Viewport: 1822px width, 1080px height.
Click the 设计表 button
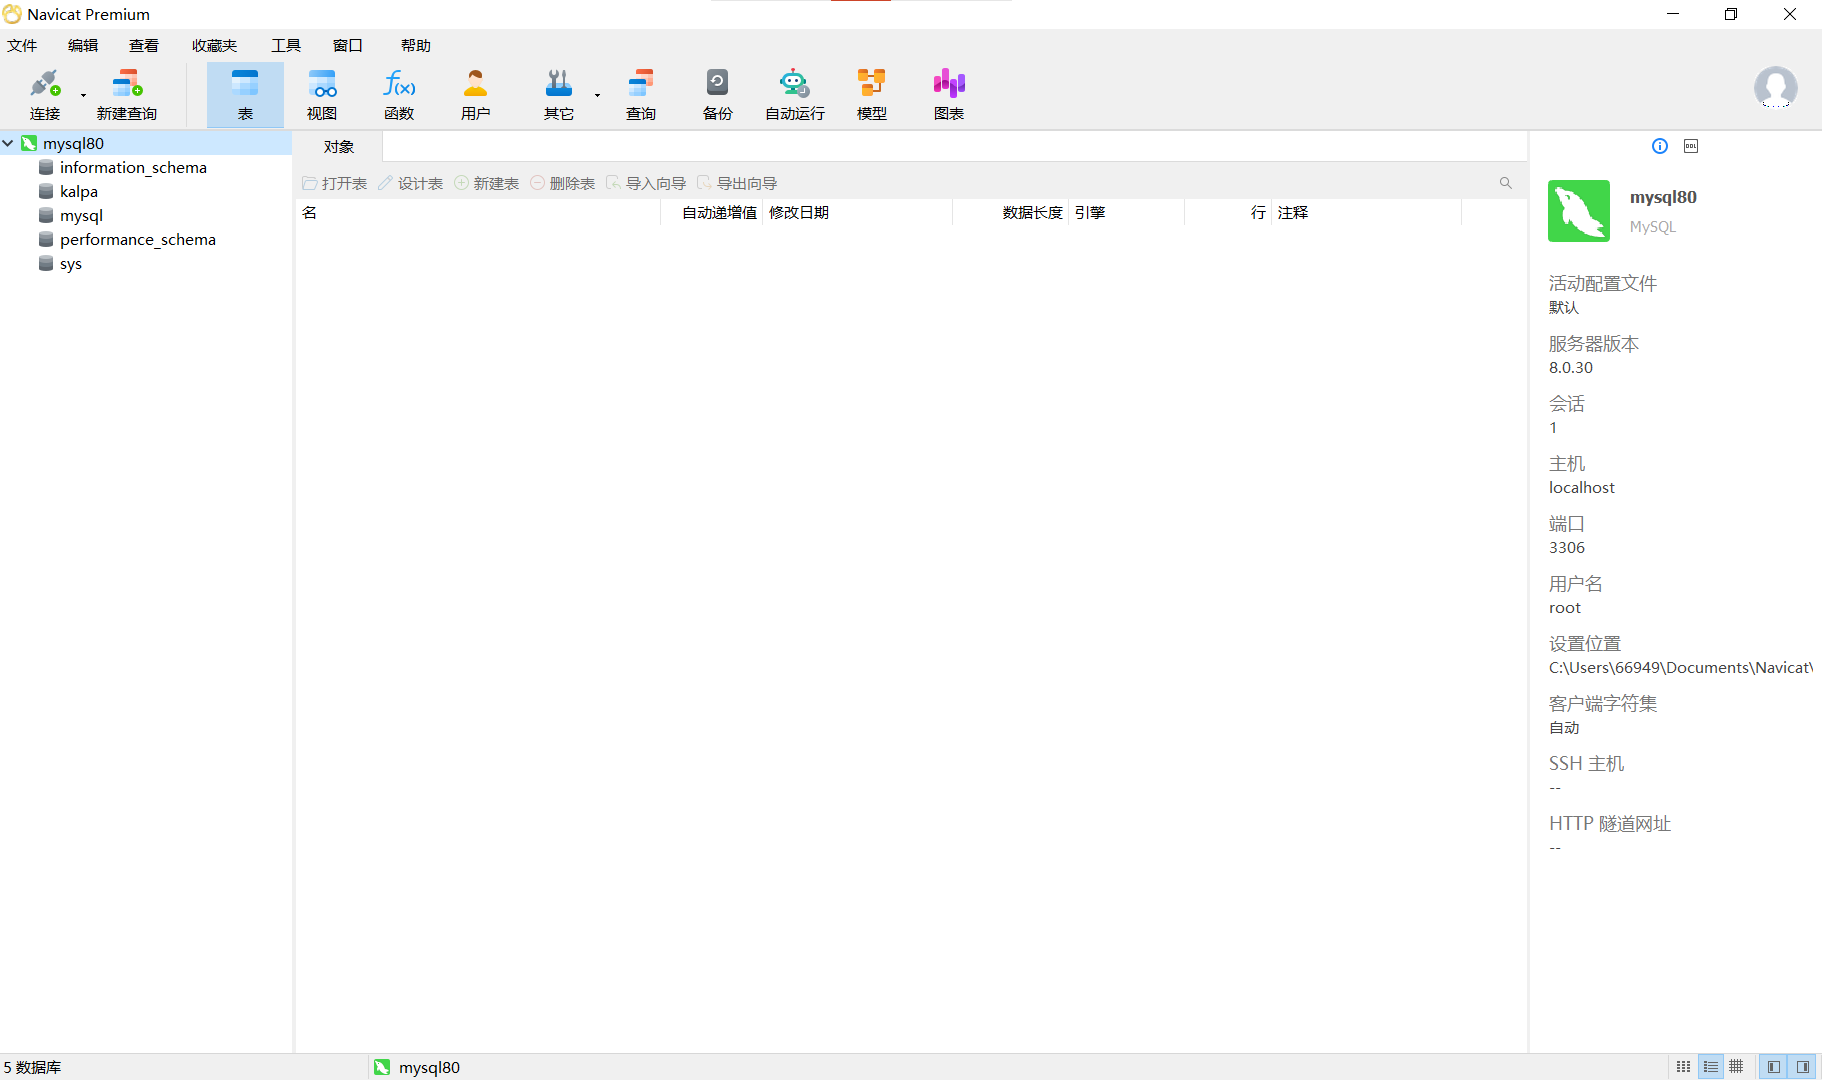pos(411,183)
